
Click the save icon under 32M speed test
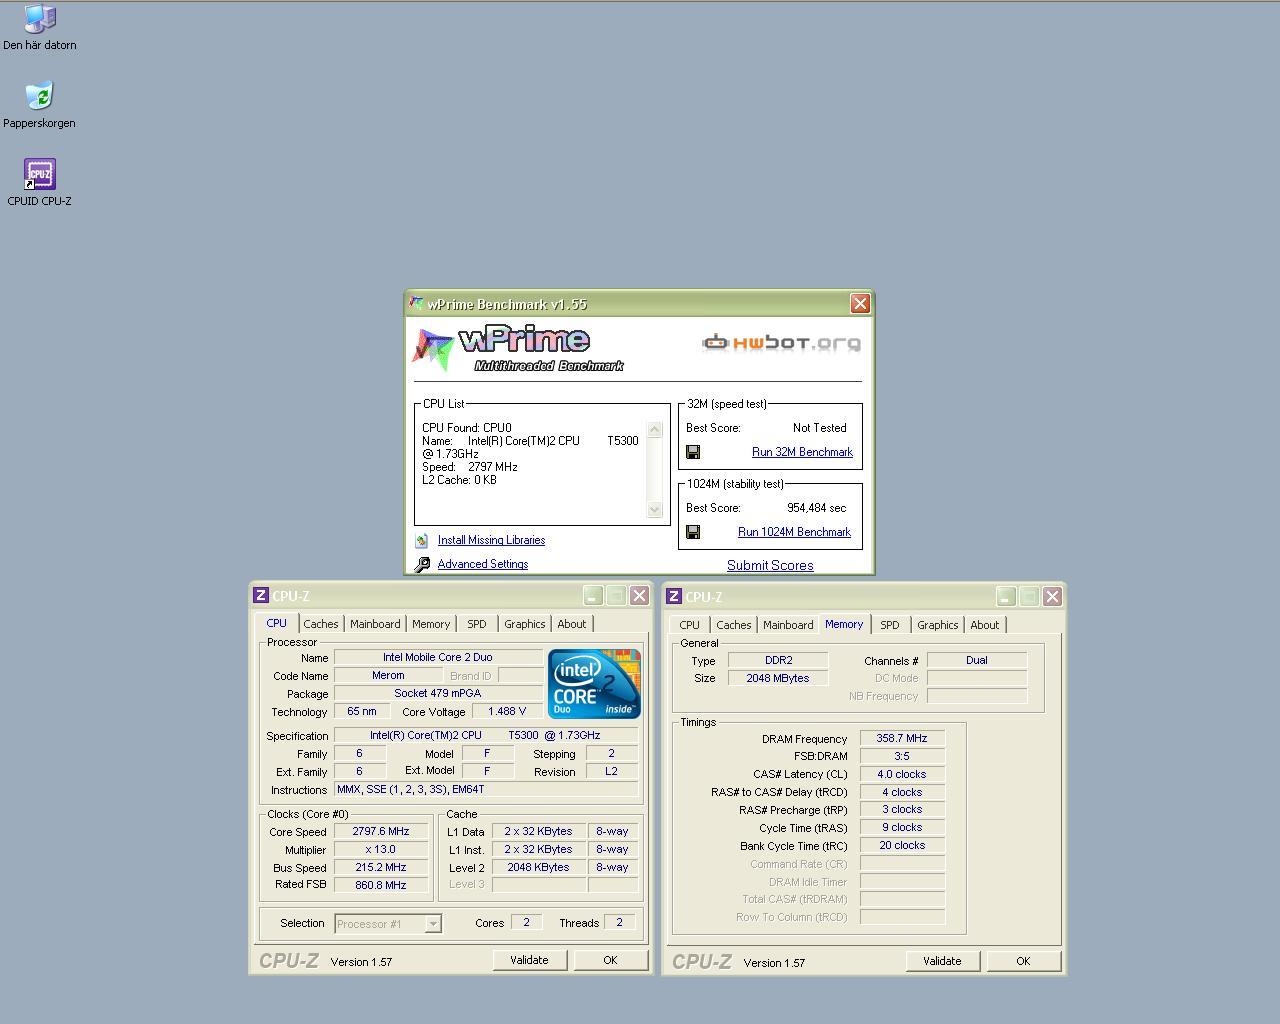(693, 452)
